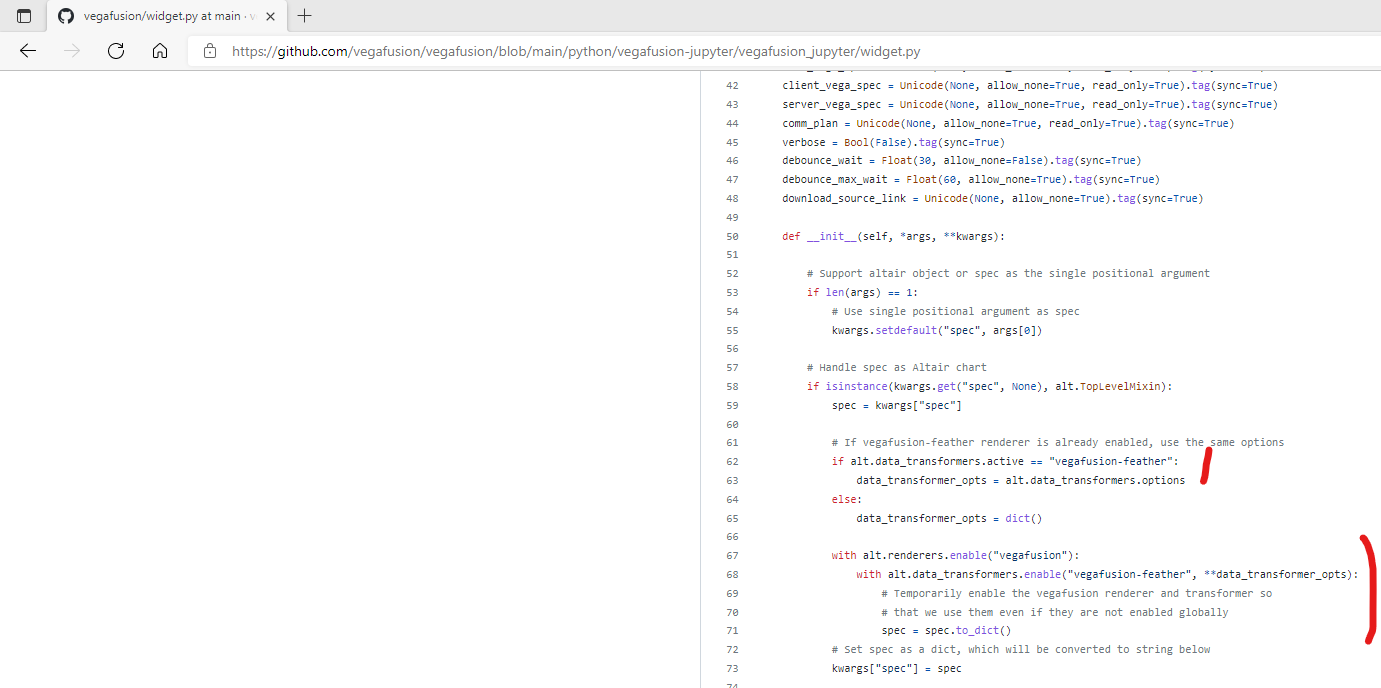
Task: View site information via lock icon
Action: click(x=210, y=51)
